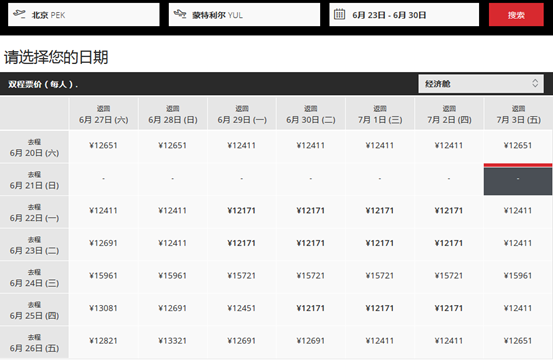Choose ¥15961 fare for 6月24日 to 6月28日
This screenshot has height=361, width=553.
point(173,276)
